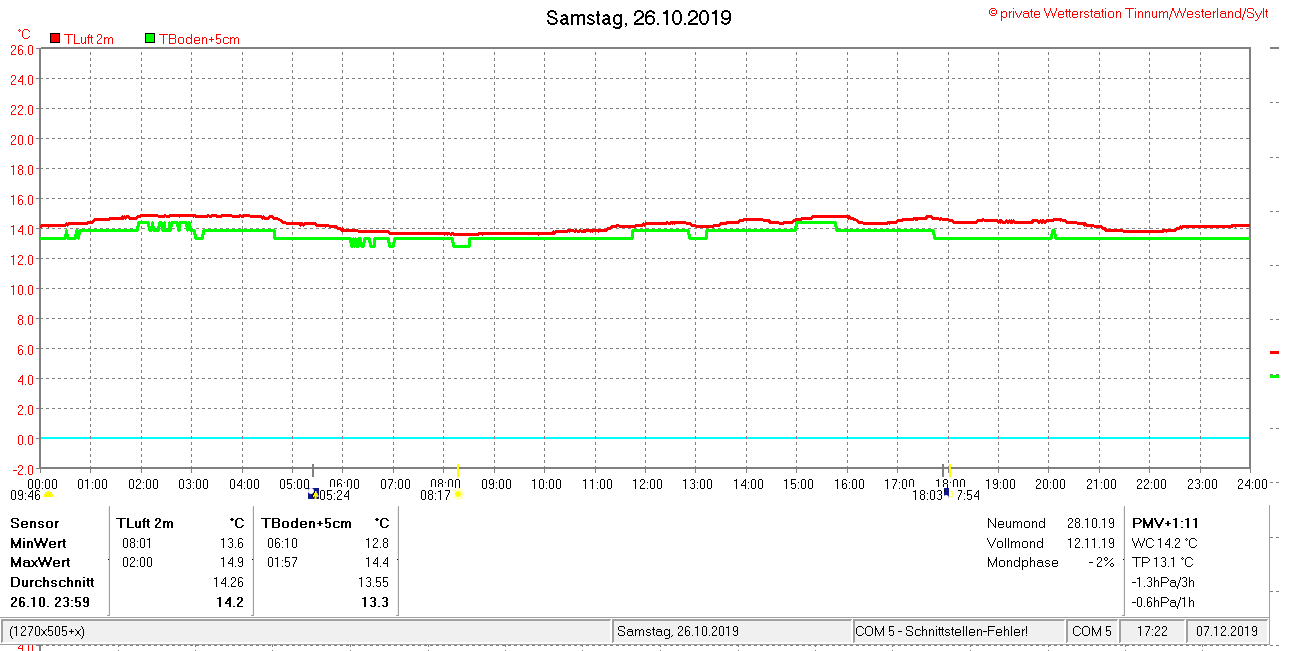Click the PMV+1:11 value in info panel
The height and width of the screenshot is (651, 1310).
coord(1165,523)
